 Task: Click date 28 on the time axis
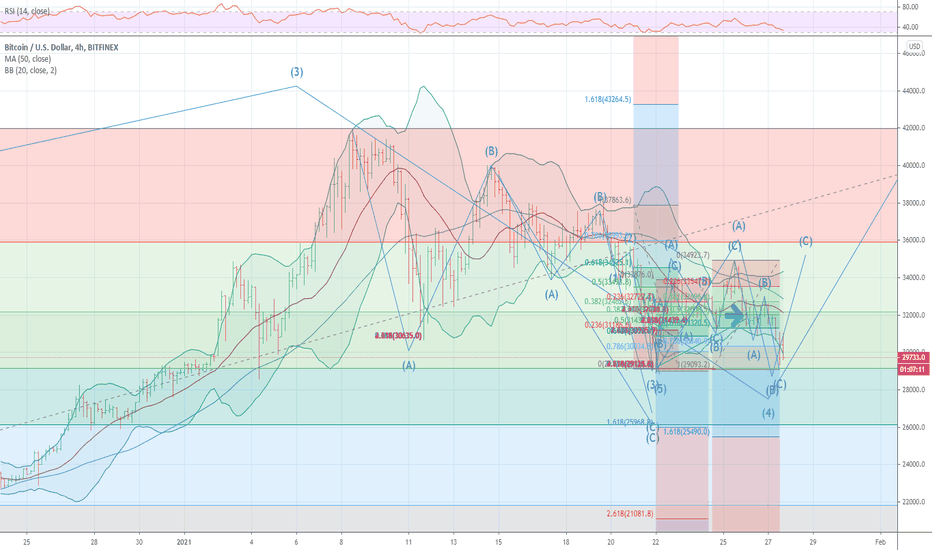pyautogui.click(x=94, y=542)
